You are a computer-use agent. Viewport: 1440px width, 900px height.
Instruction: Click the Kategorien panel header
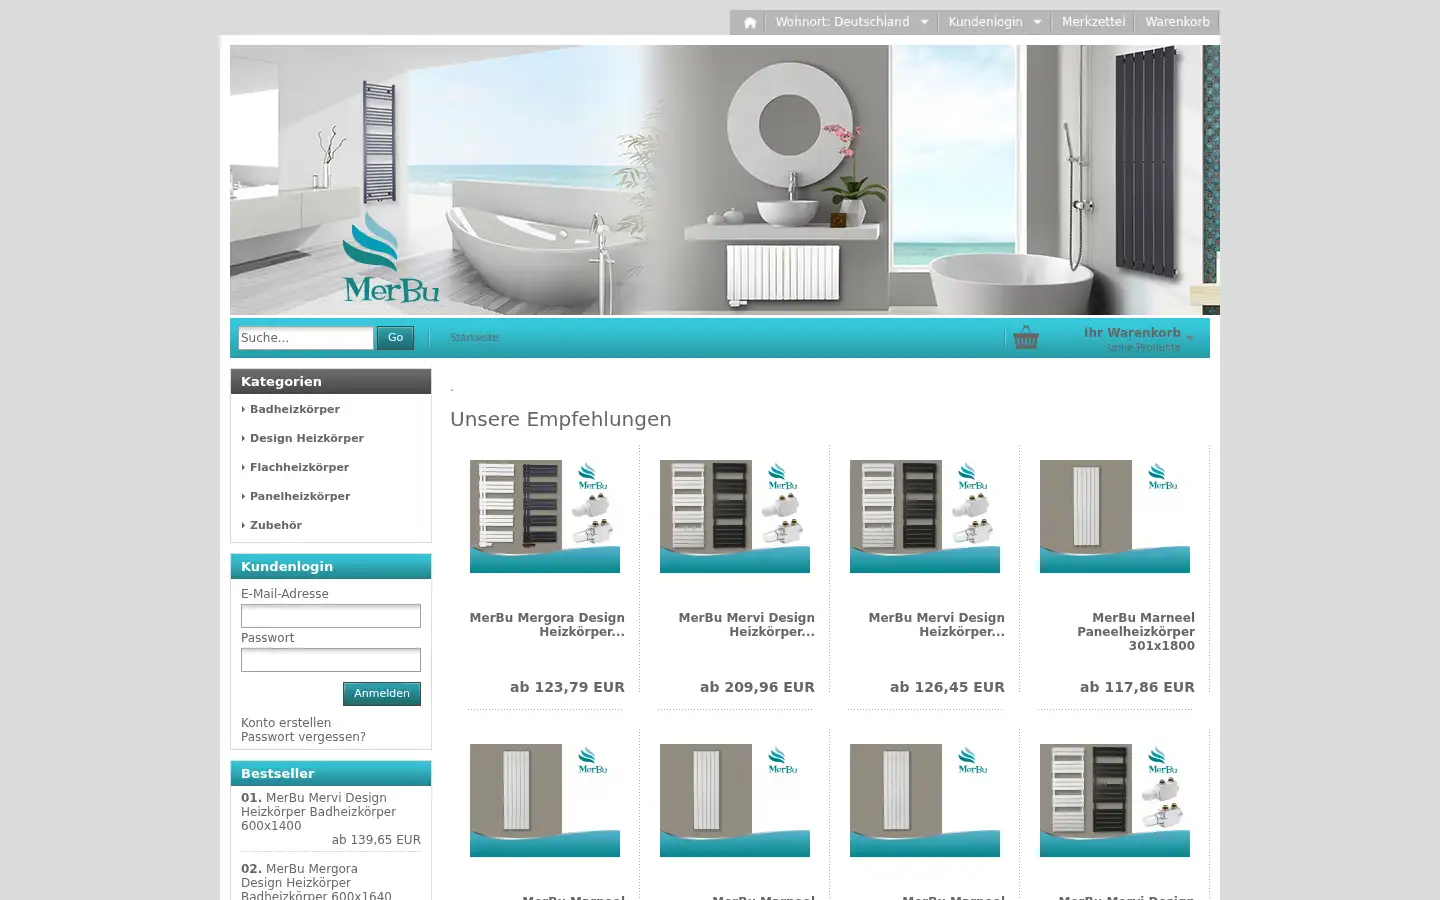click(331, 381)
